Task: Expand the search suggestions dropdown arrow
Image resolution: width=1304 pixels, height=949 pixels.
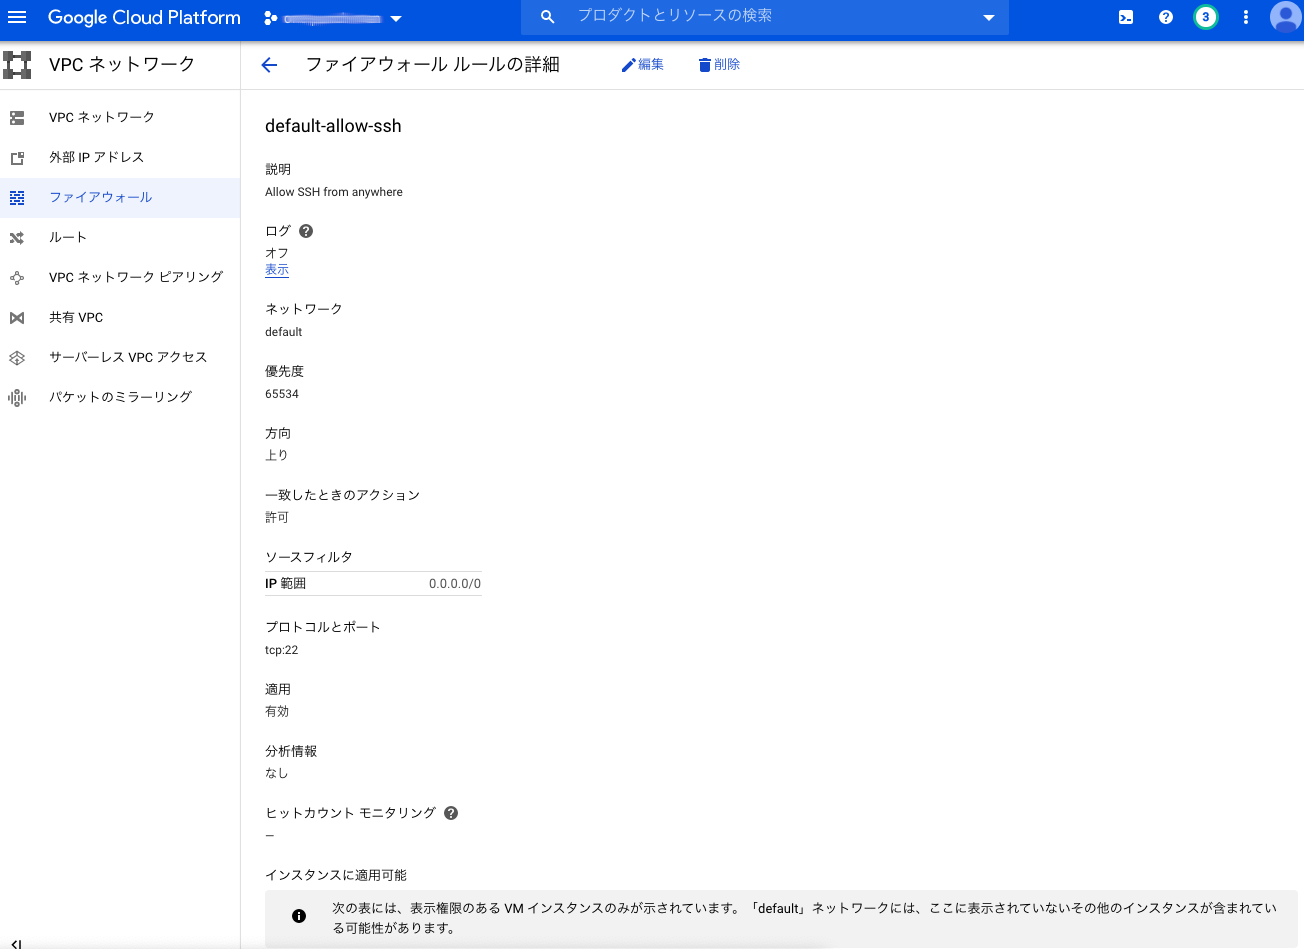Action: point(988,17)
